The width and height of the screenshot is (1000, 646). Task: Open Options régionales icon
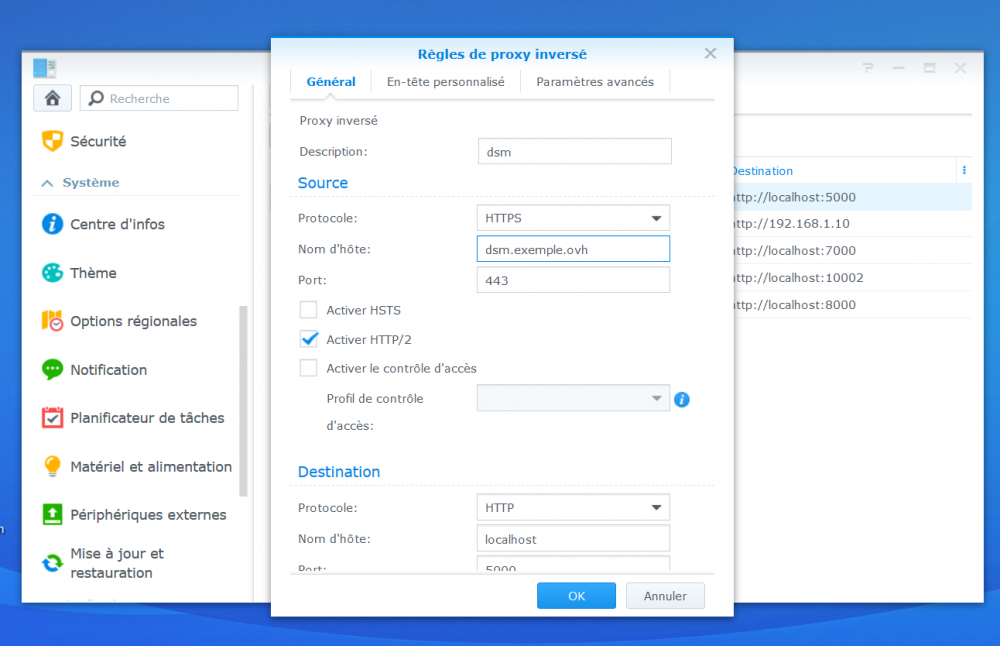coord(52,321)
